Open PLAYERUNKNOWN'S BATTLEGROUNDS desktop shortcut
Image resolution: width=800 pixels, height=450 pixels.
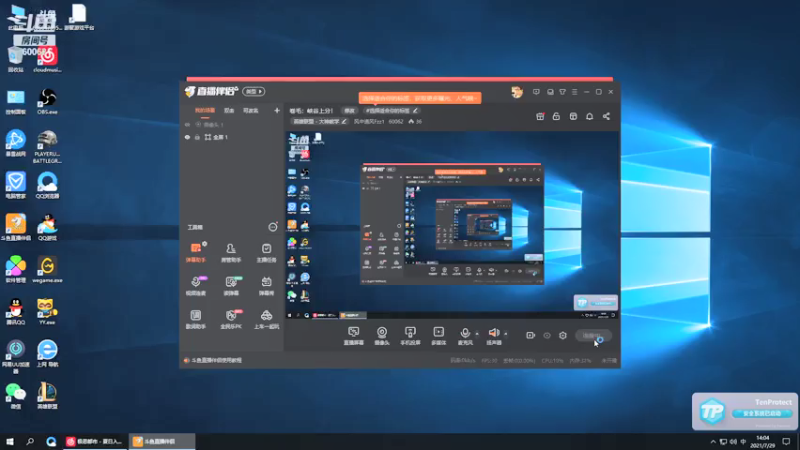pyautogui.click(x=47, y=147)
